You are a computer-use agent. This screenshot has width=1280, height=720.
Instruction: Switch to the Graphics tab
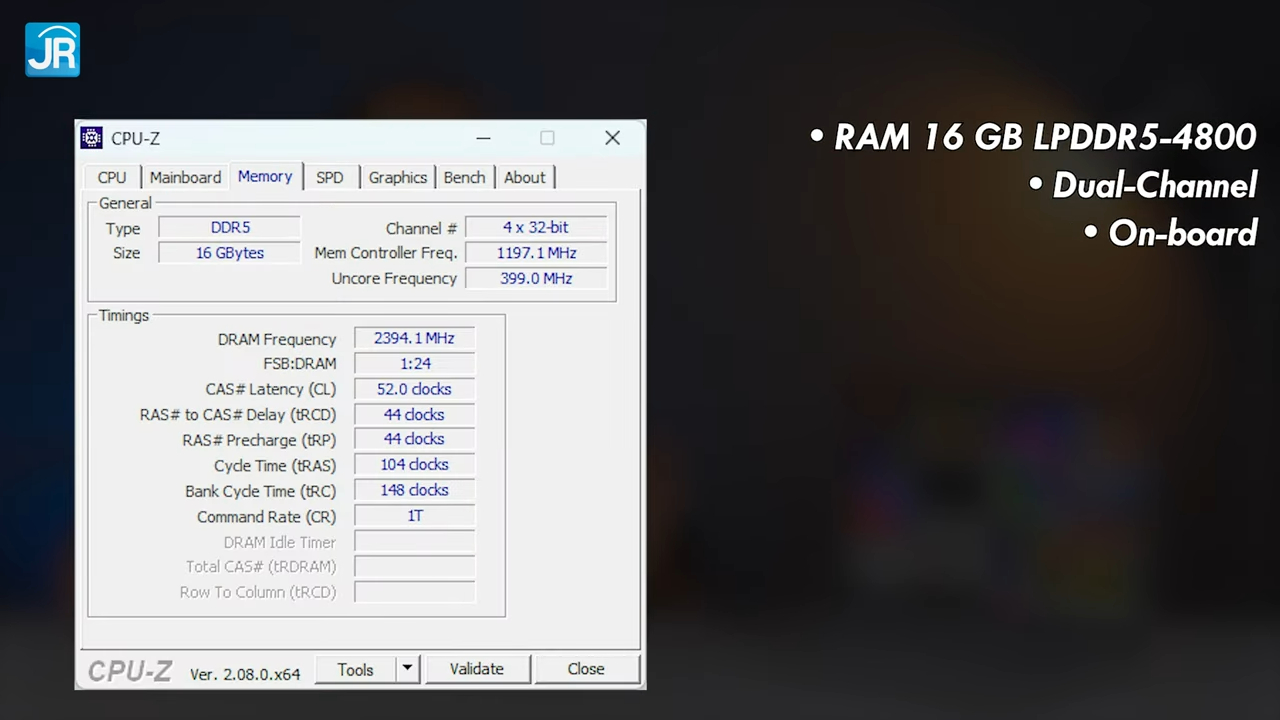click(397, 177)
